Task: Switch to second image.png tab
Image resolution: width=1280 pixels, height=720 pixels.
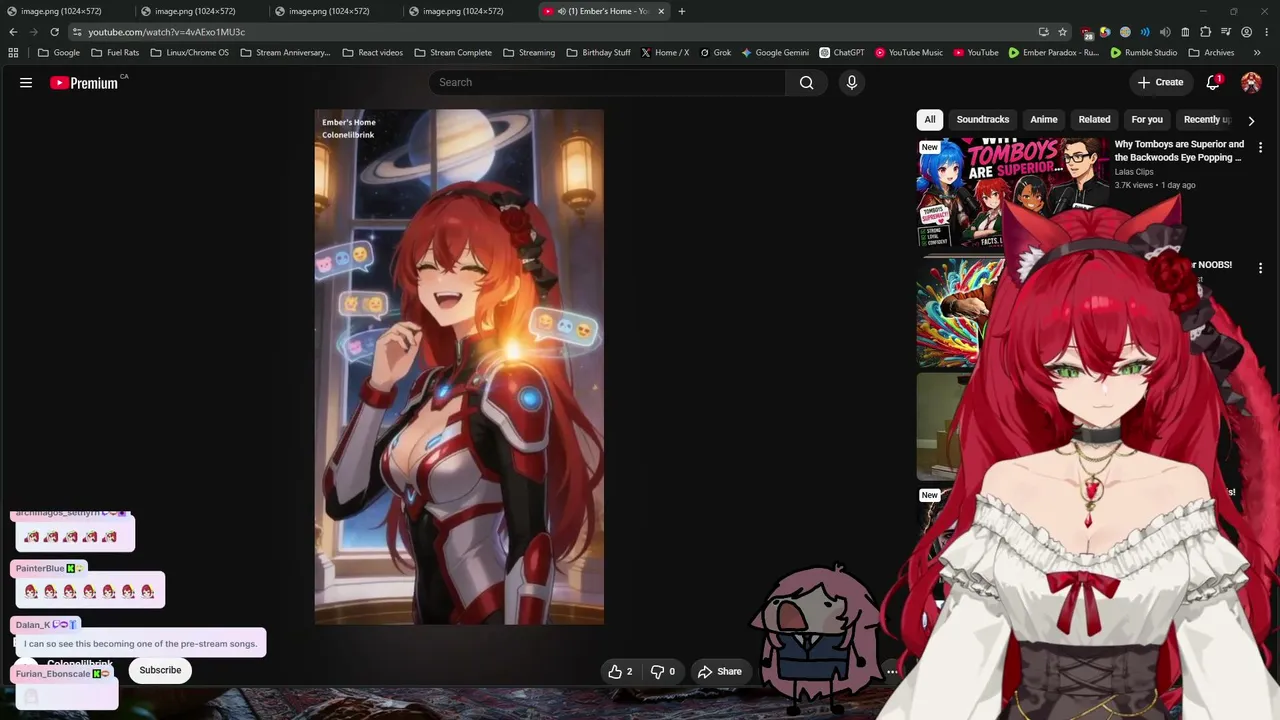Action: 196,11
